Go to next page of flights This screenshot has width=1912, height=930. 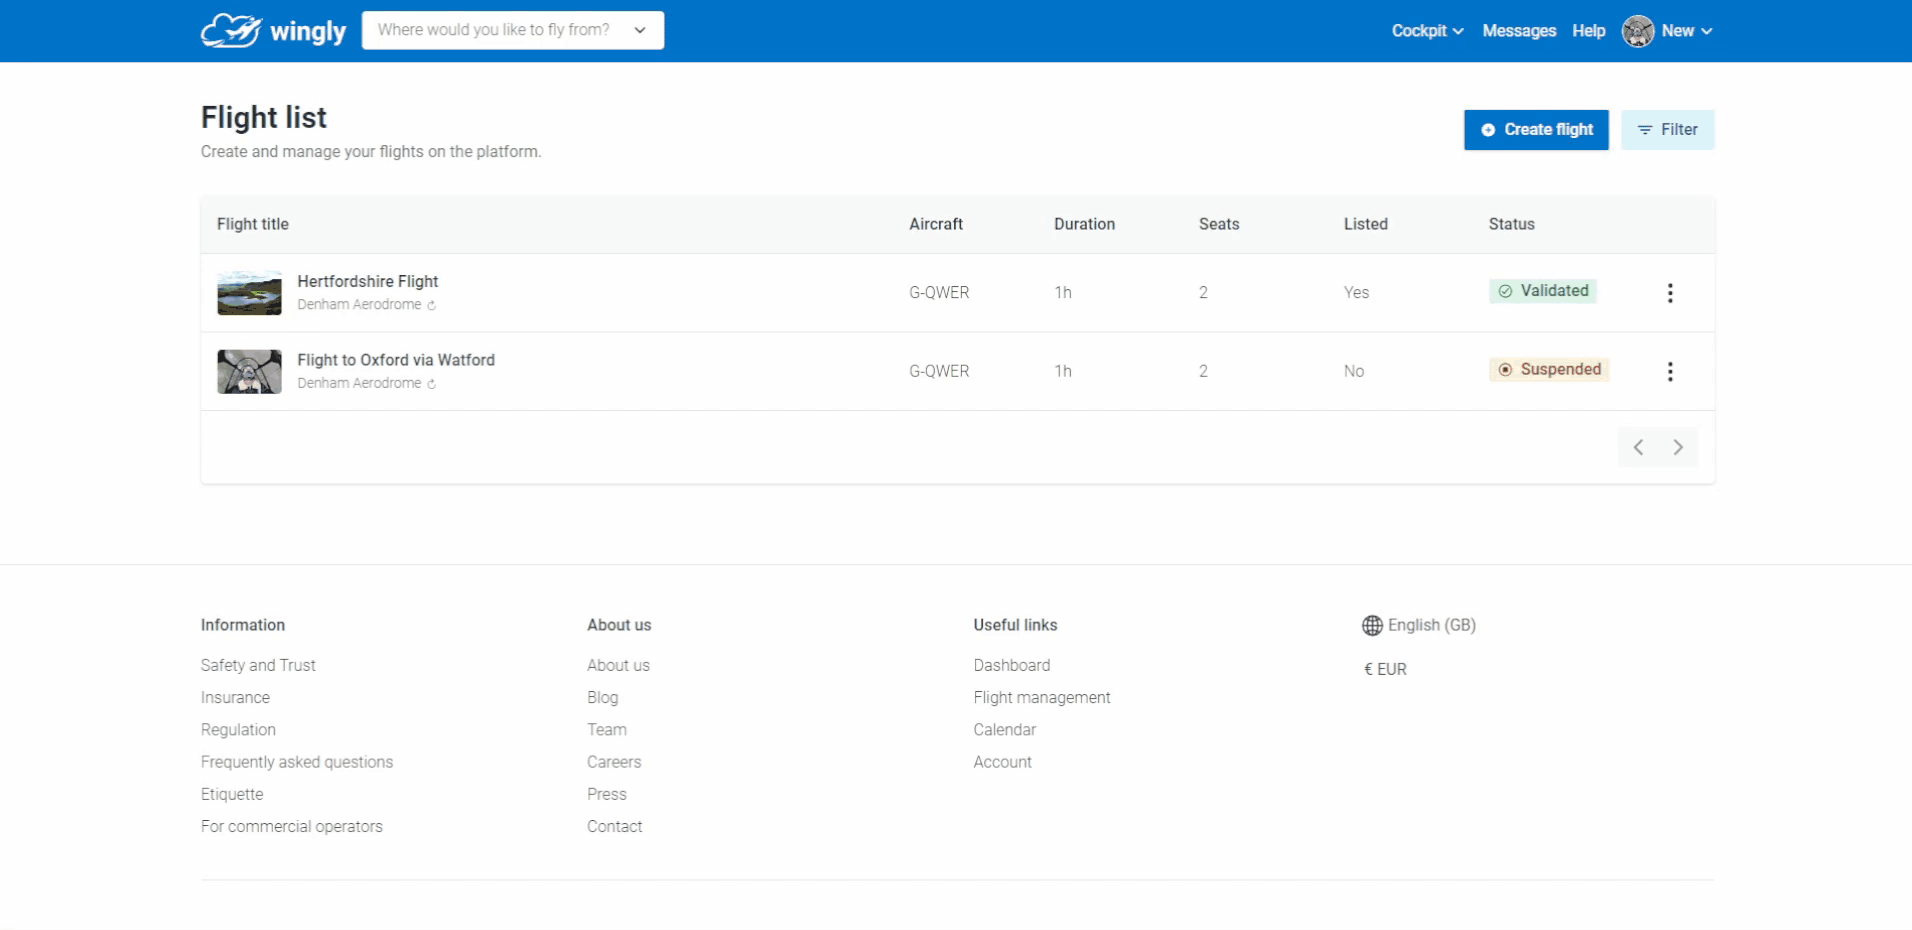click(x=1677, y=448)
